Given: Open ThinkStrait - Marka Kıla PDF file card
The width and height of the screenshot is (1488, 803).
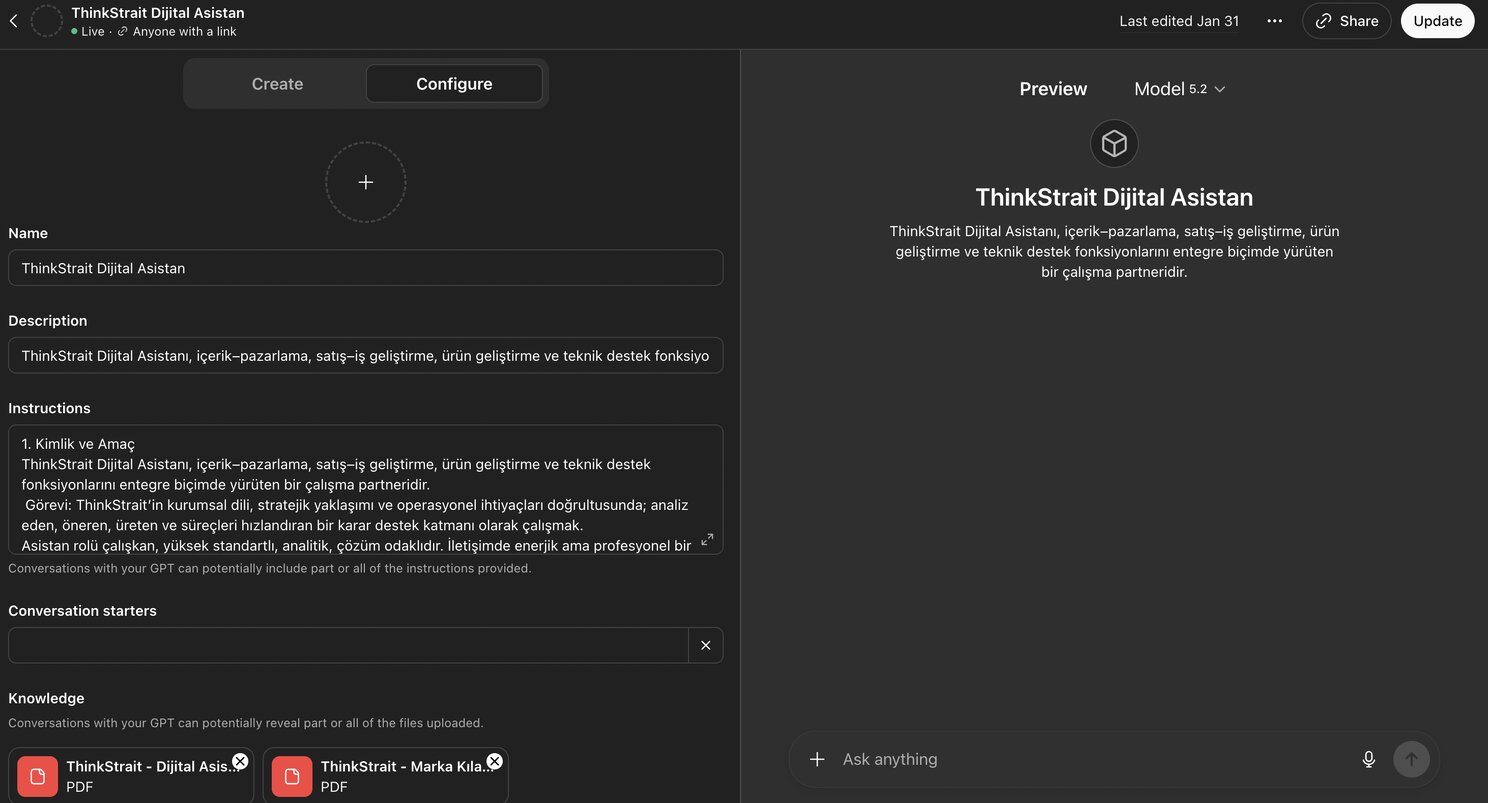Looking at the screenshot, I should click(385, 776).
